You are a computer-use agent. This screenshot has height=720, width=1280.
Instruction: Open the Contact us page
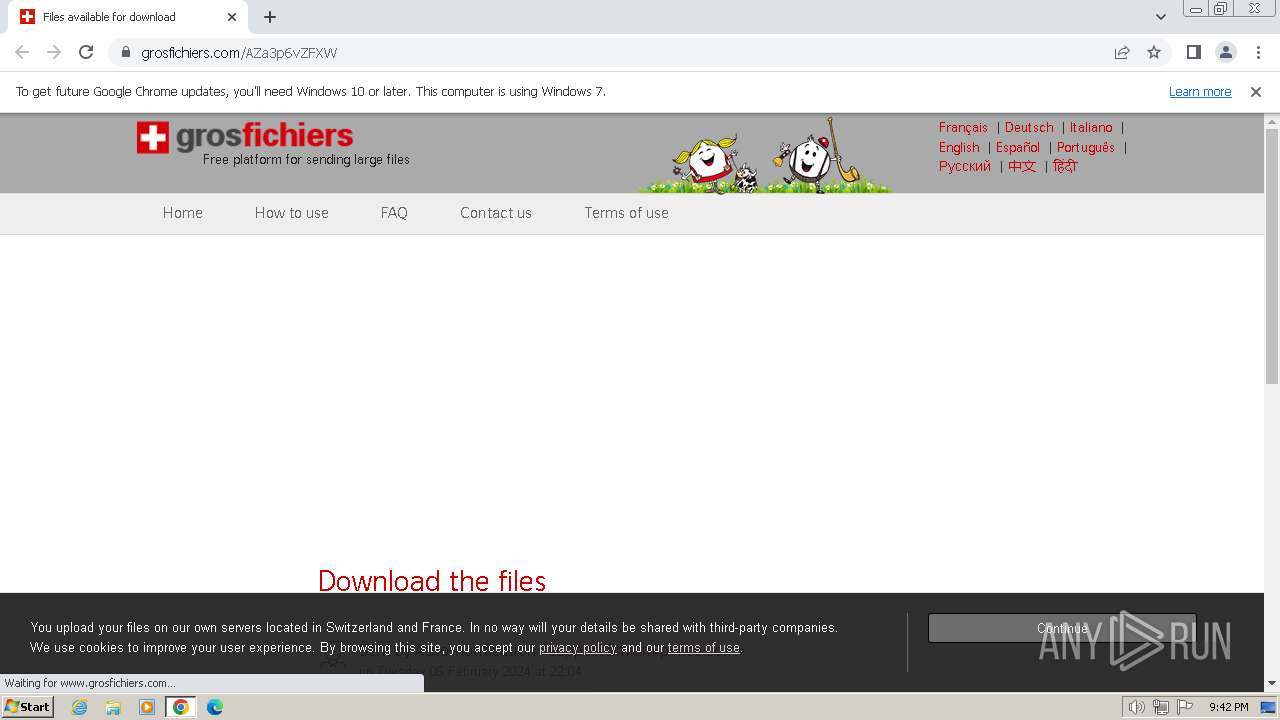tap(496, 213)
